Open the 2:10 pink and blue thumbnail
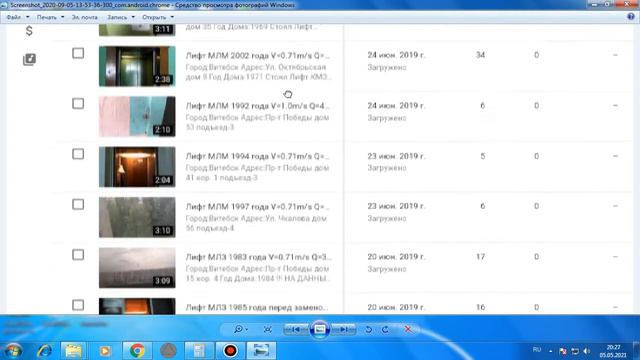Viewport: 640px width, 360px height. click(137, 116)
